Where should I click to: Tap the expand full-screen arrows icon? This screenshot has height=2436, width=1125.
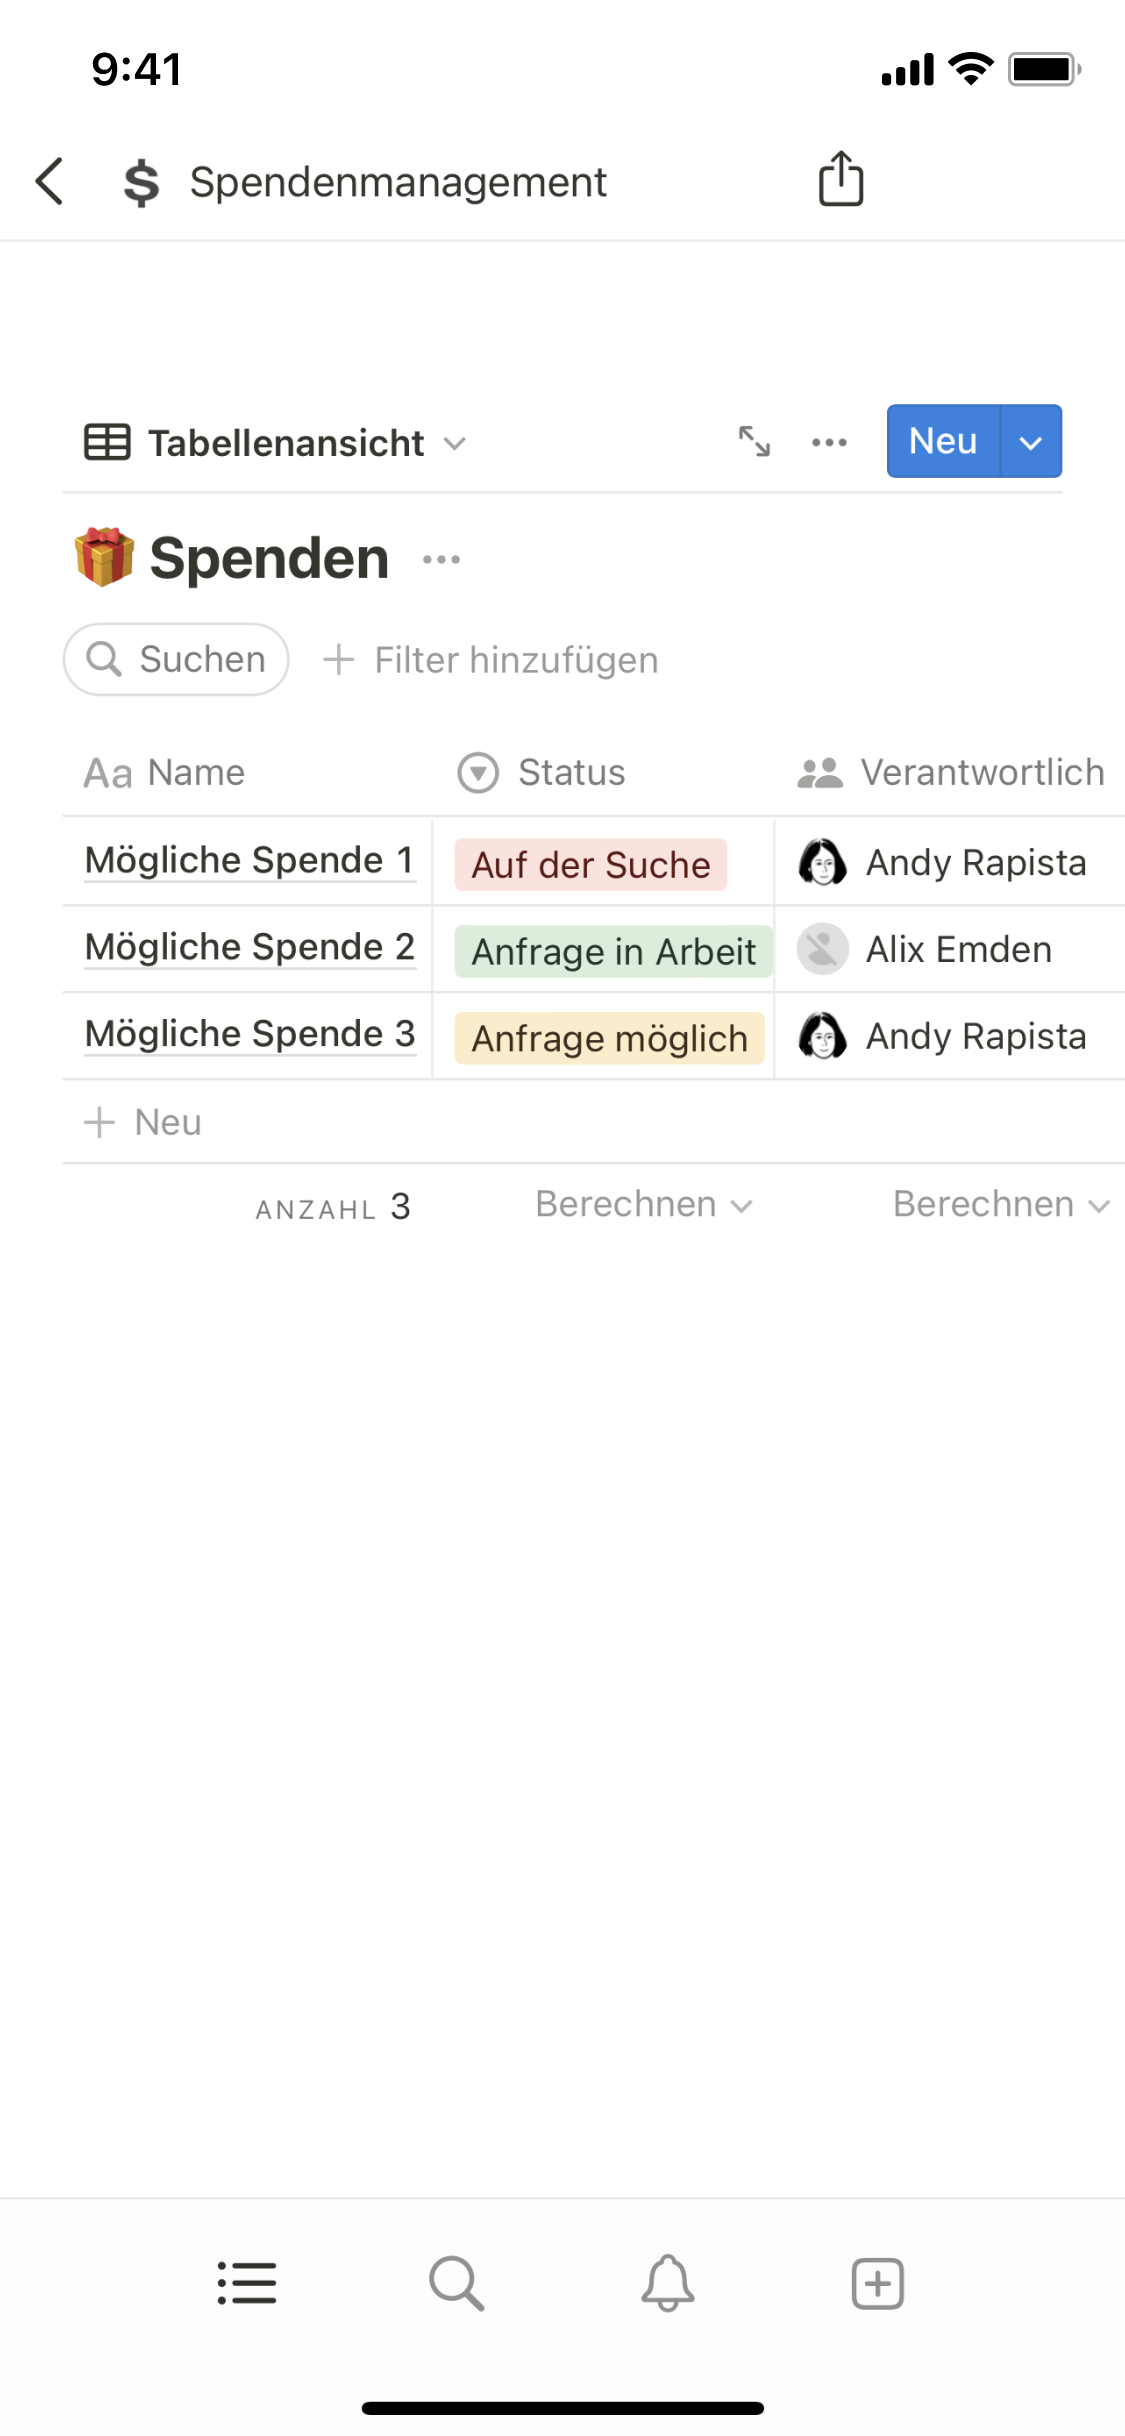point(754,441)
